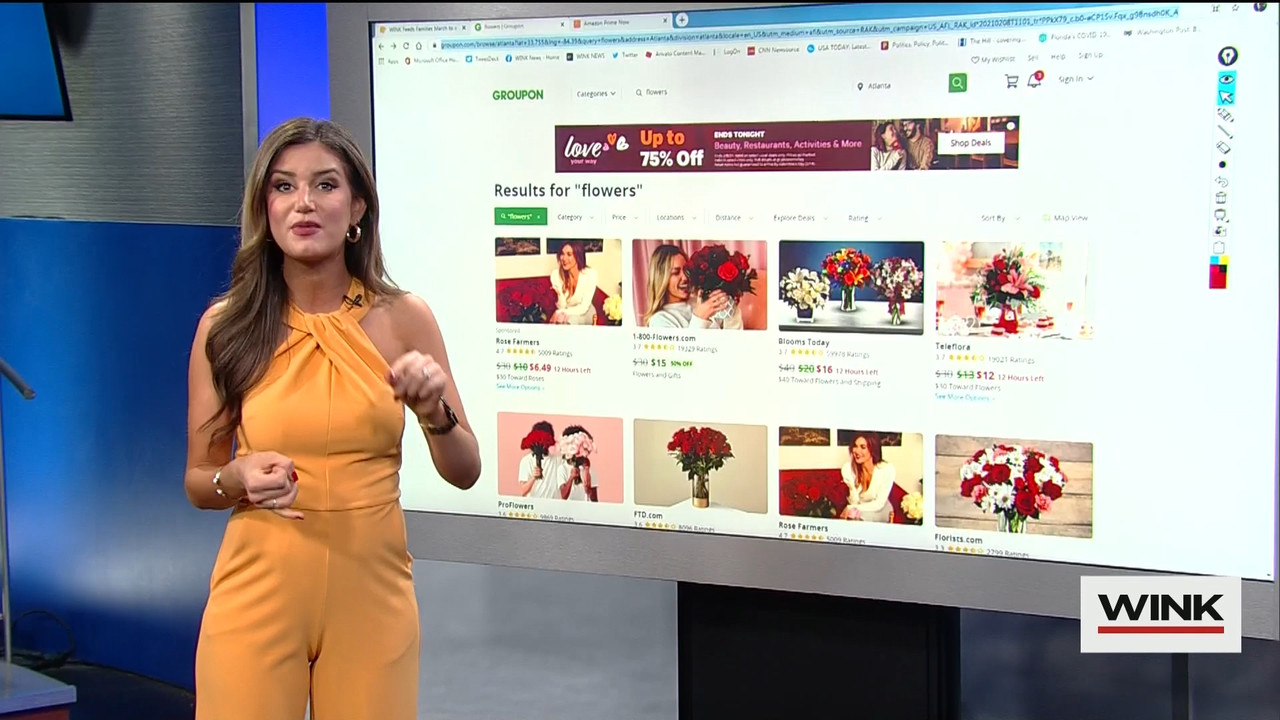
Task: Click the browser home icon
Action: (419, 46)
